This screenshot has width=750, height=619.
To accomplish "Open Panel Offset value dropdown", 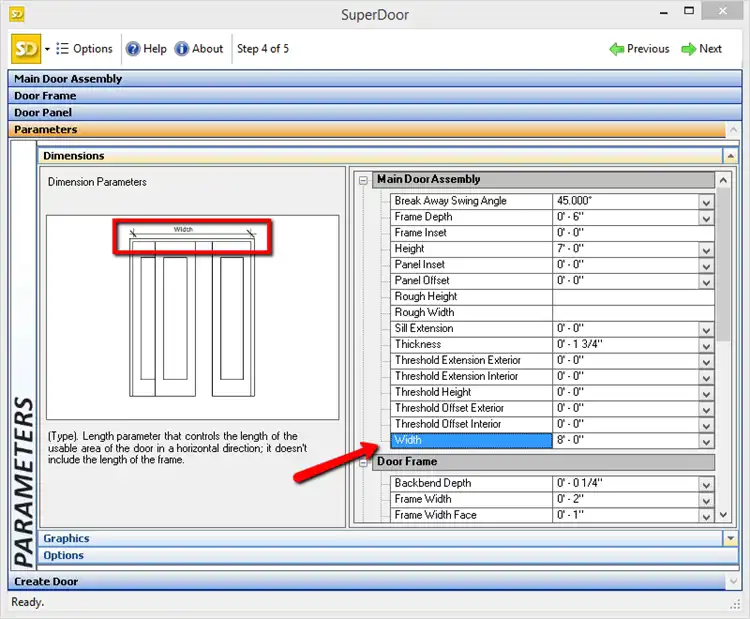I will point(706,281).
